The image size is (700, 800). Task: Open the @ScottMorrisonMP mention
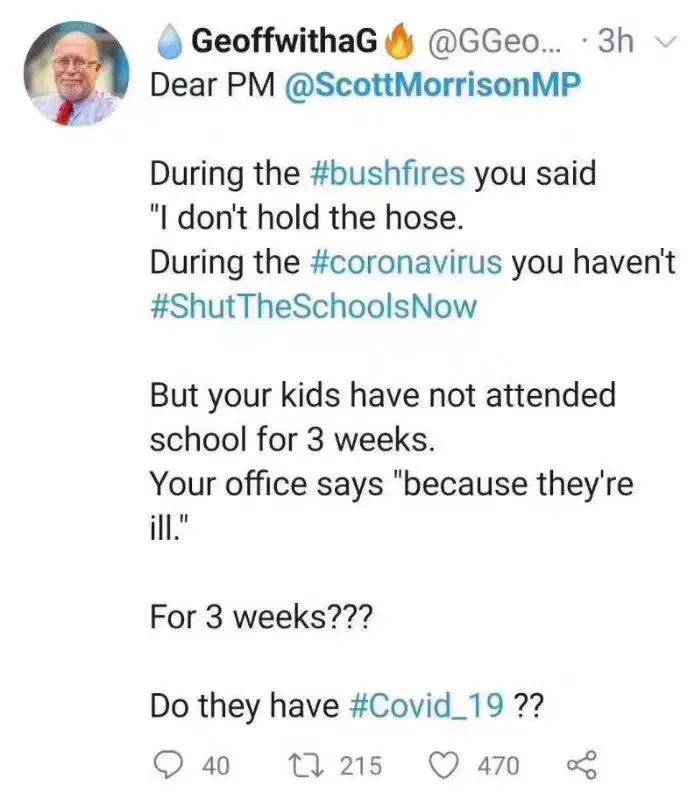[432, 86]
